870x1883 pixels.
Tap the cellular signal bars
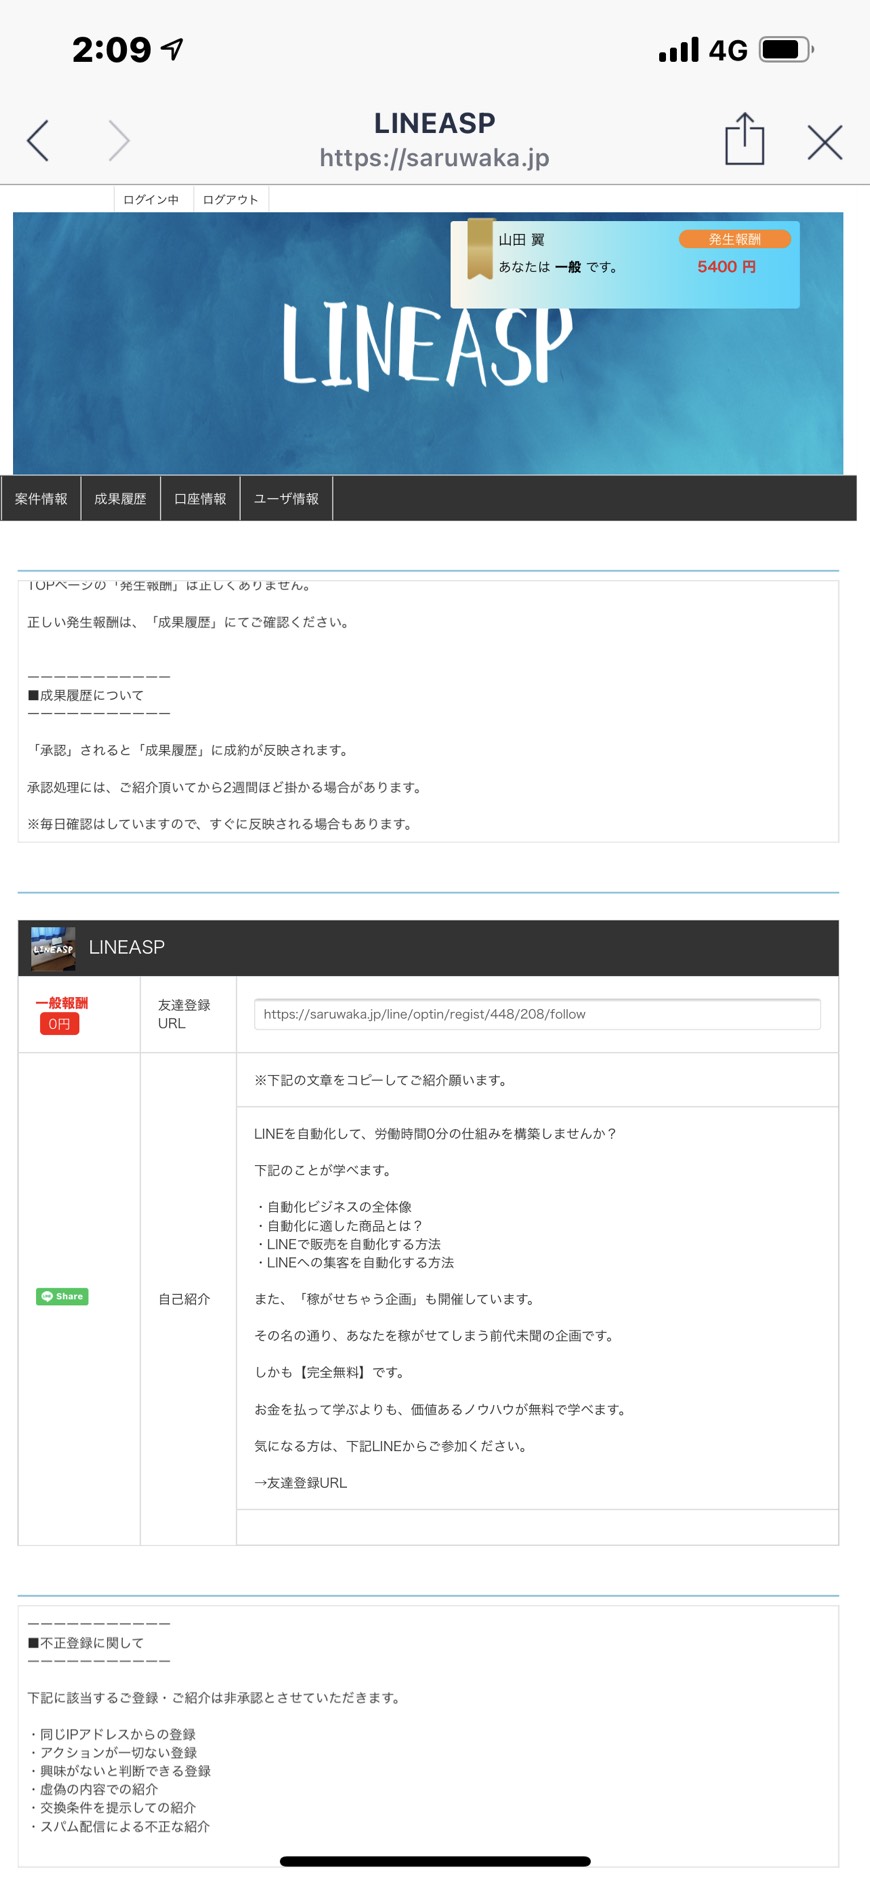[x=679, y=50]
